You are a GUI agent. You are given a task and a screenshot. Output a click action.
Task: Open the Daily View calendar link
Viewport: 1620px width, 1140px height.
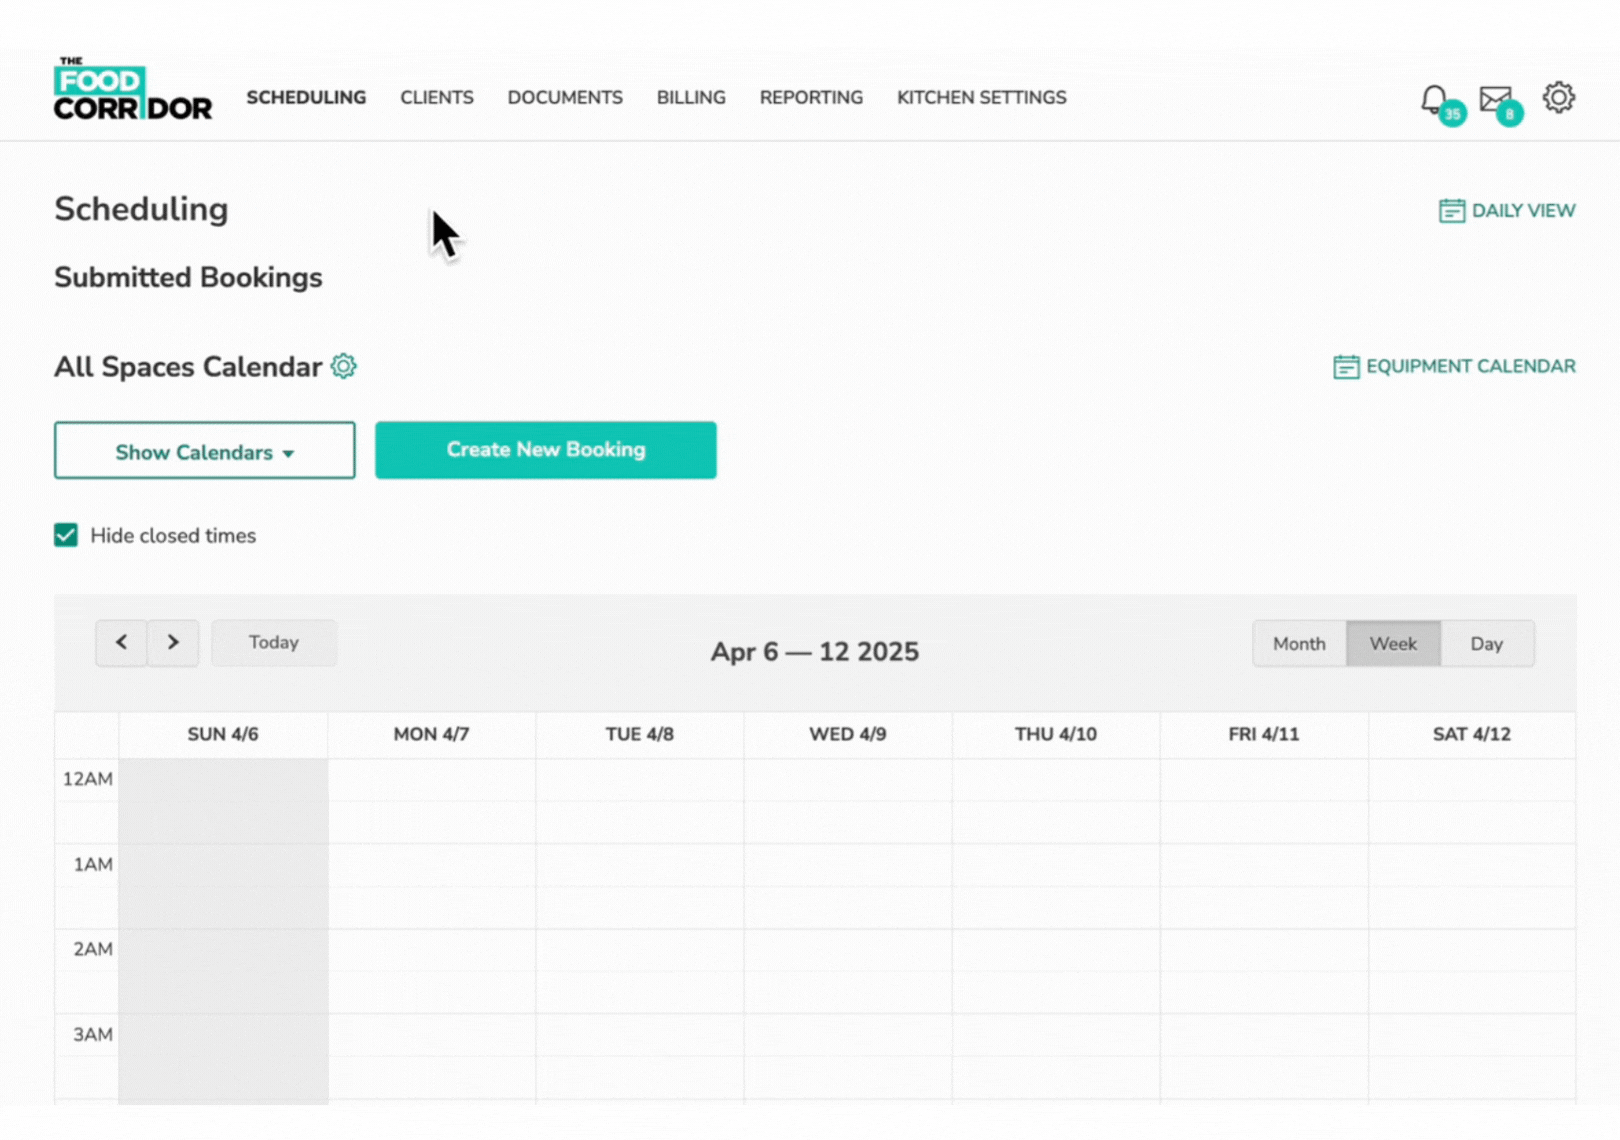pos(1507,211)
